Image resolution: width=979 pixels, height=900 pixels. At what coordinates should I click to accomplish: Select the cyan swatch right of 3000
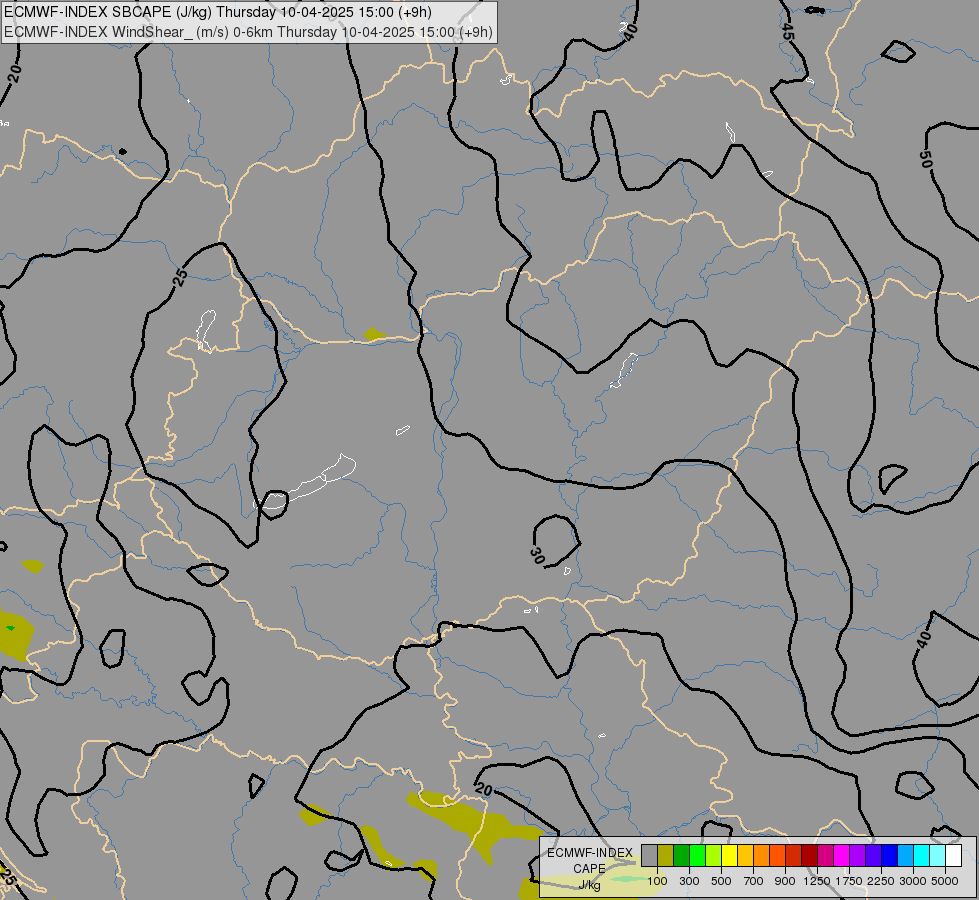coord(922,856)
